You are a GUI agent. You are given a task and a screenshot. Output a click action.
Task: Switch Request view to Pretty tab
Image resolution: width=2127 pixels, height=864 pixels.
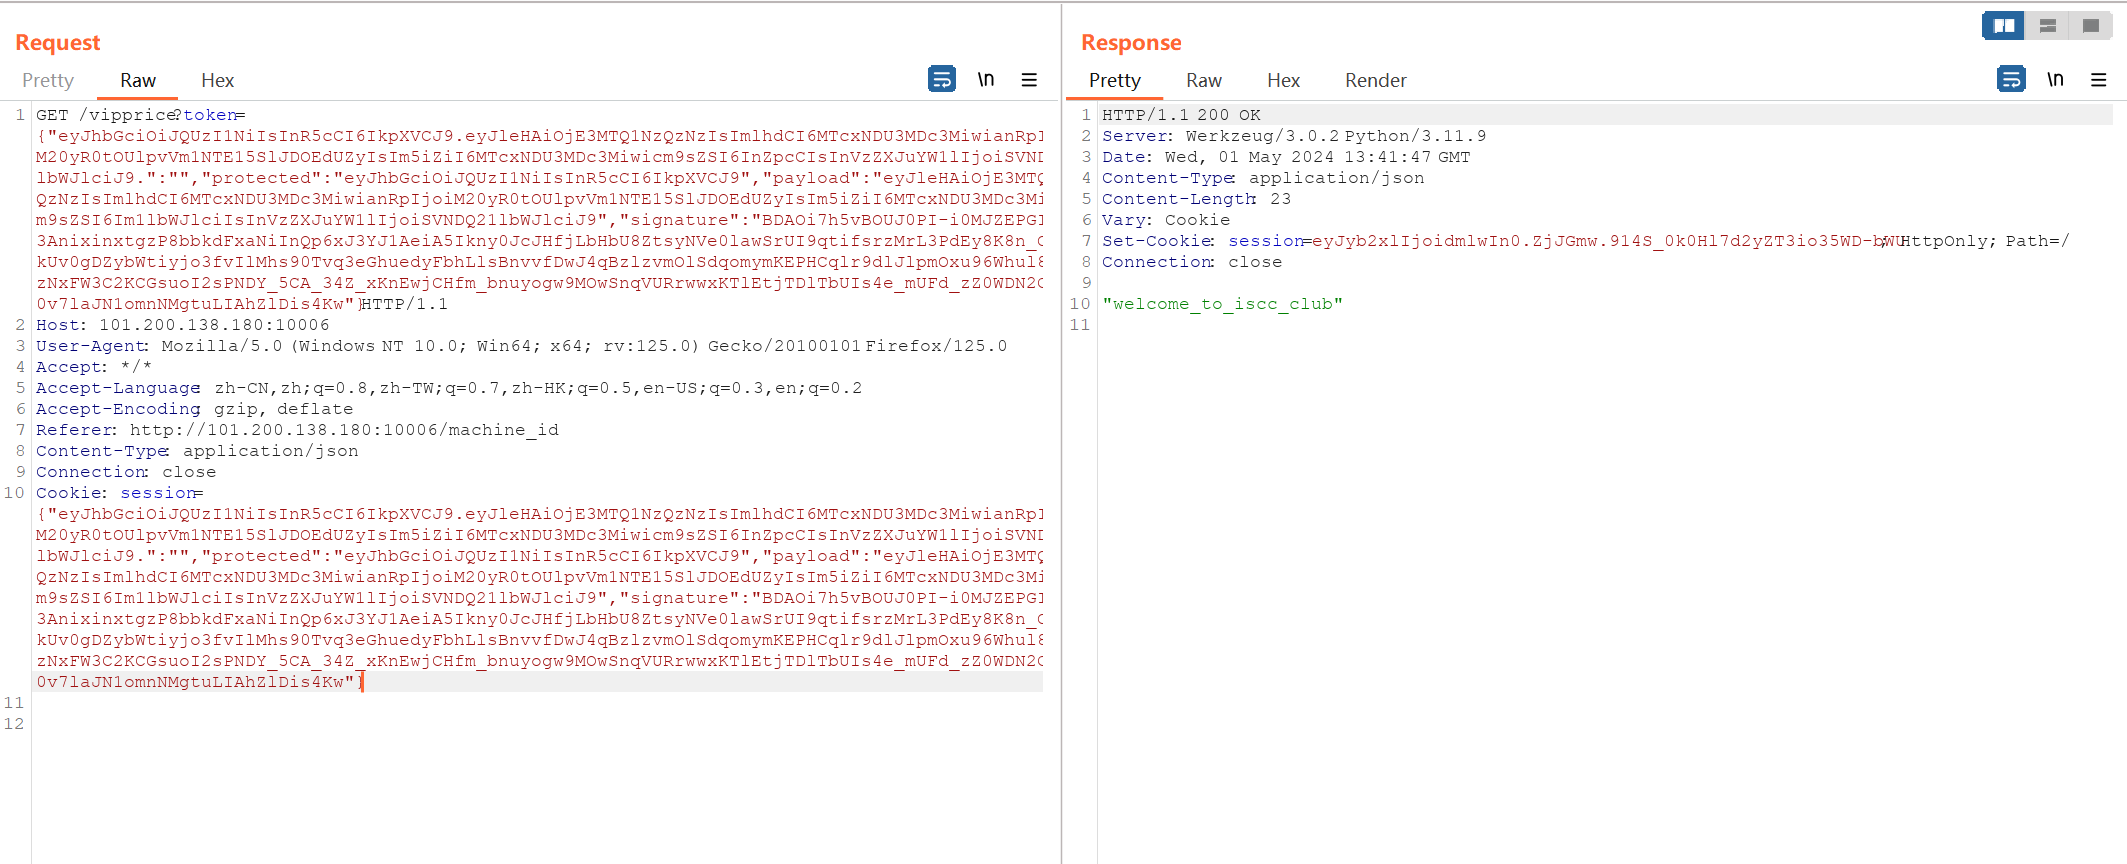click(48, 81)
